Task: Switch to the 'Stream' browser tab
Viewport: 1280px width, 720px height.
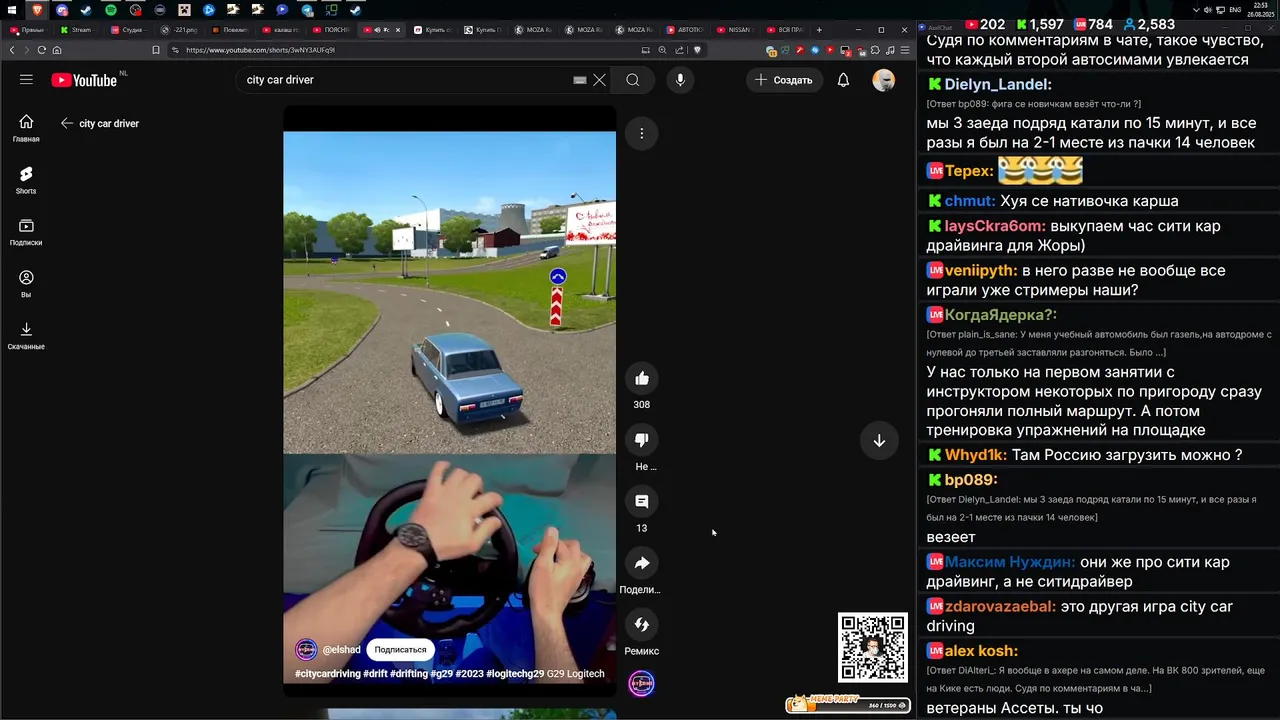Action: [78, 30]
